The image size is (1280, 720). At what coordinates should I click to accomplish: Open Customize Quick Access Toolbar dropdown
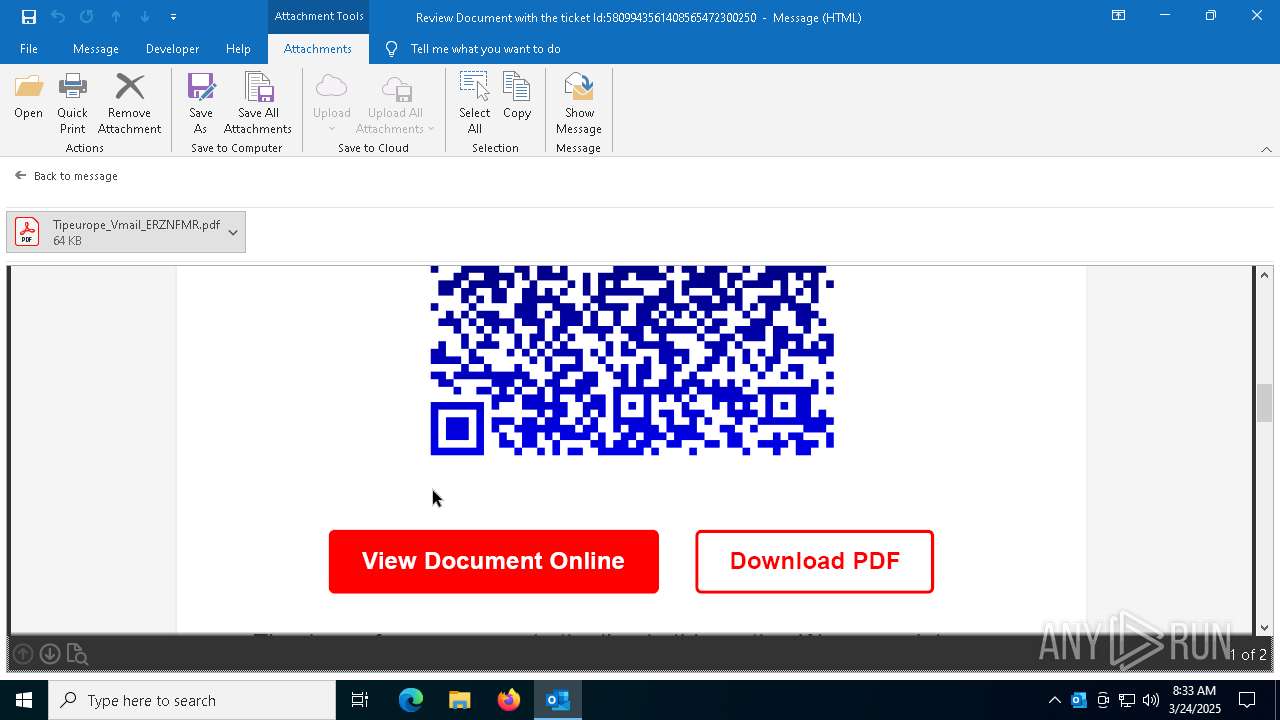pyautogui.click(x=173, y=17)
